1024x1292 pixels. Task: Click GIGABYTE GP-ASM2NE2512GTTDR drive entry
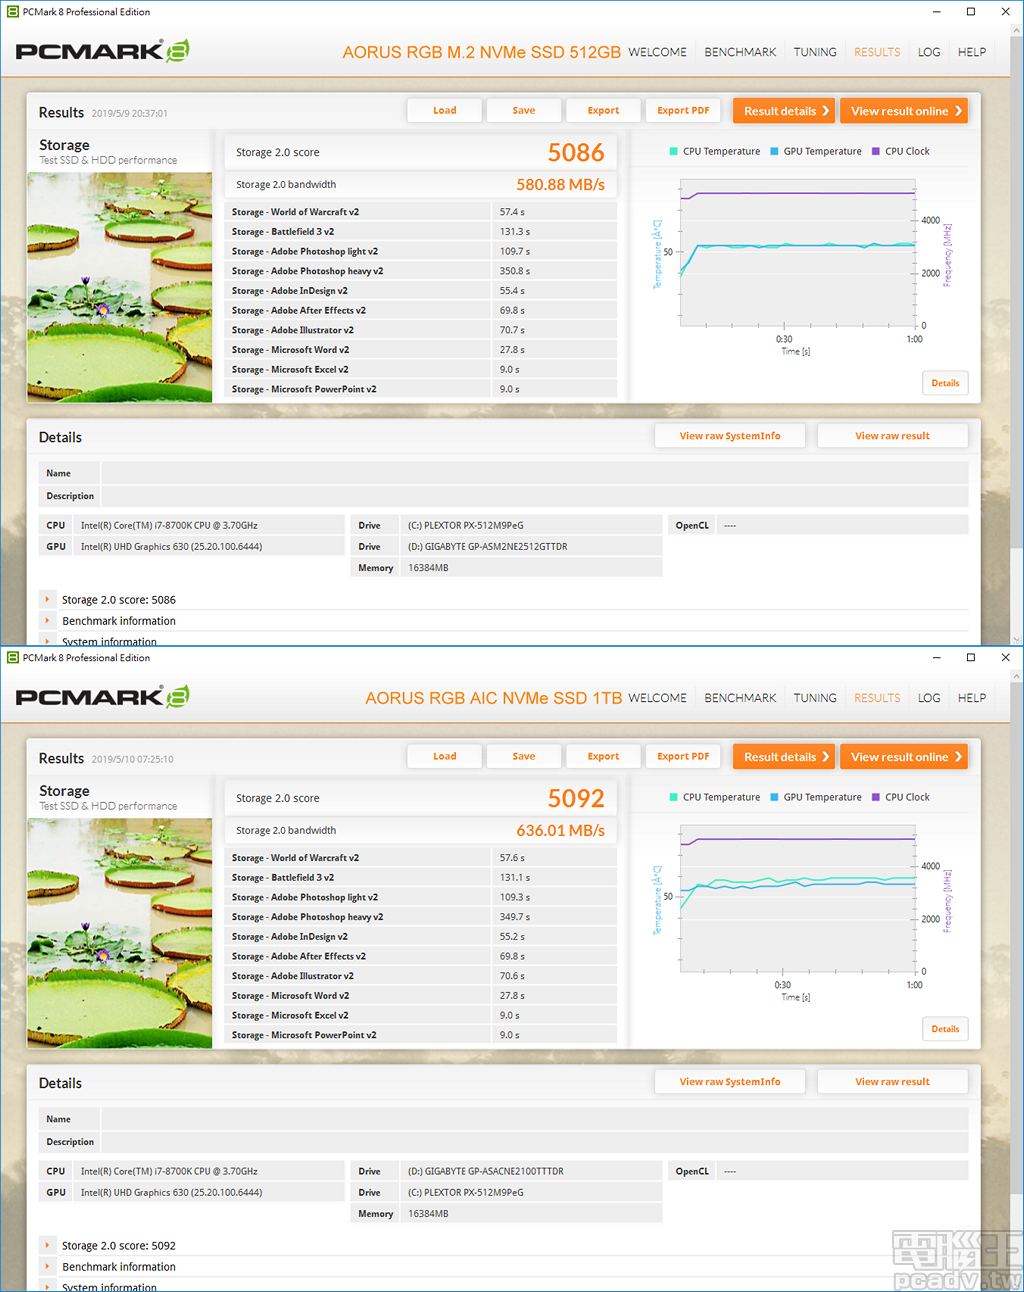coord(487,547)
